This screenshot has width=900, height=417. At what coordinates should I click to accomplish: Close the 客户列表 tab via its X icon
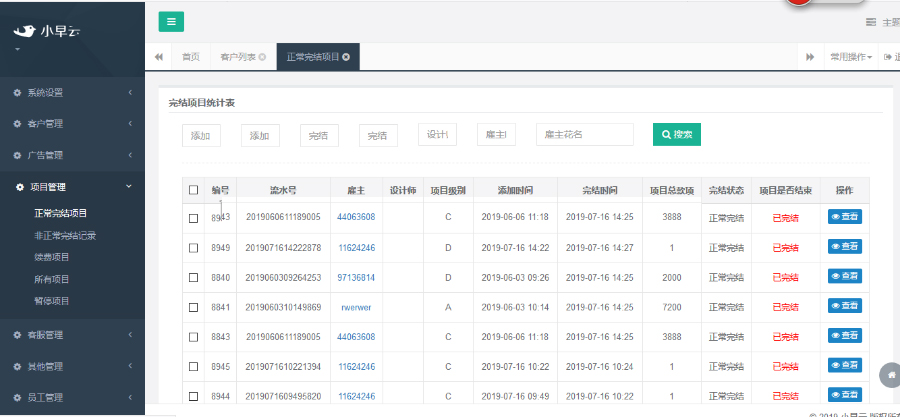(x=262, y=57)
